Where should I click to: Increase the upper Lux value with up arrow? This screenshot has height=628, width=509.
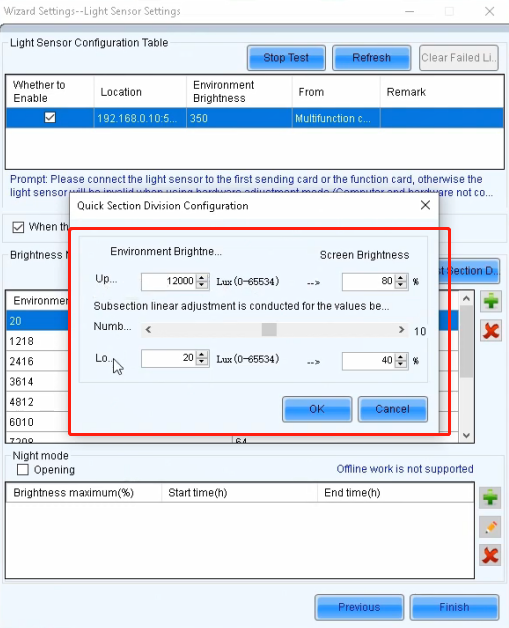[x=203, y=277]
